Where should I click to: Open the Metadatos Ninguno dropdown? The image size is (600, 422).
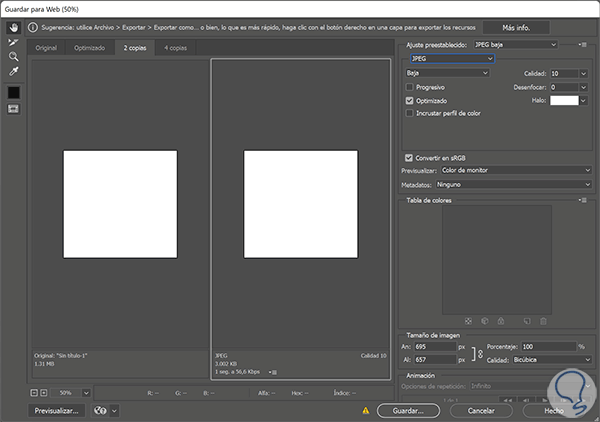(514, 184)
